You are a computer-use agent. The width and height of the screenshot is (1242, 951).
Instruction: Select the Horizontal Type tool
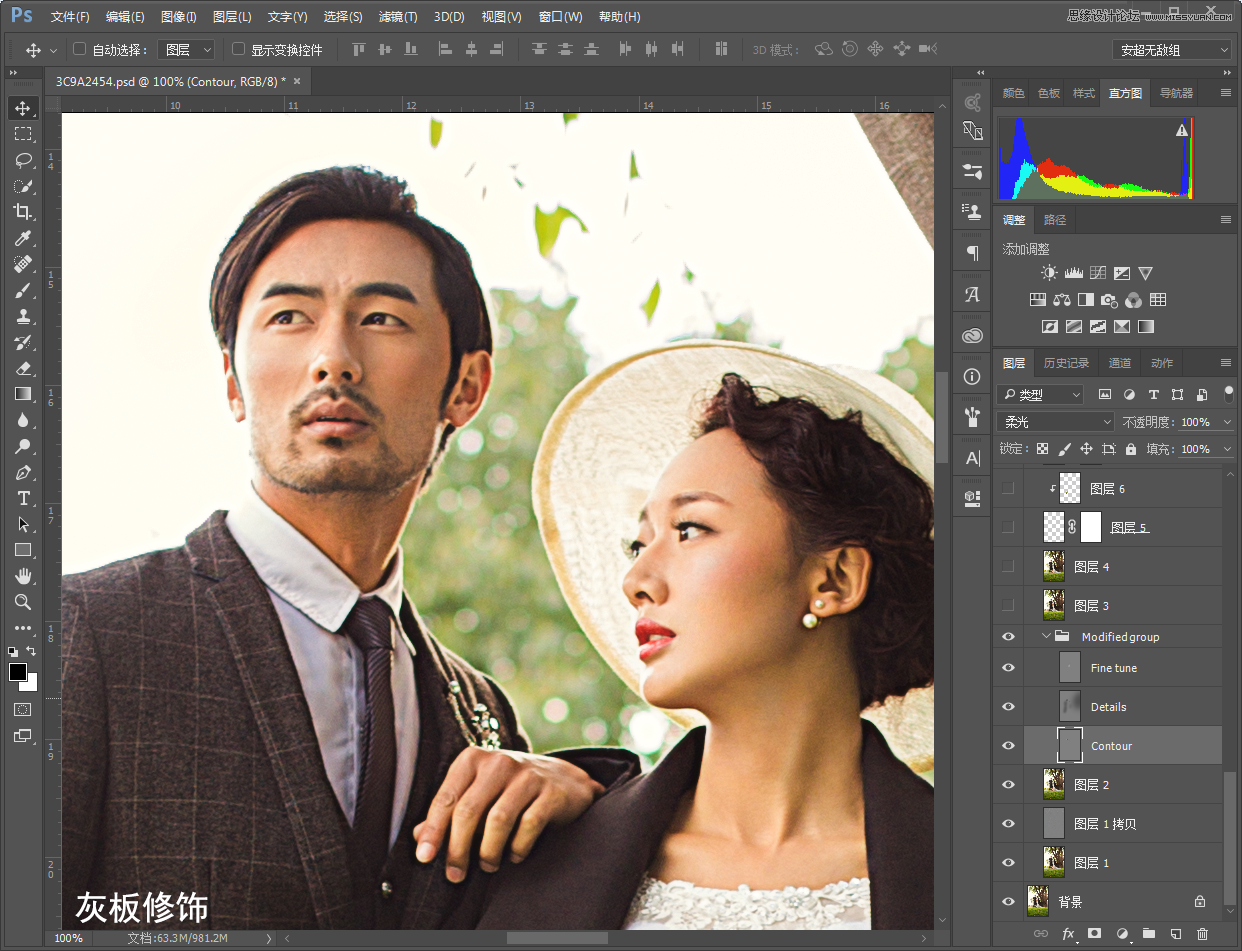[x=23, y=498]
